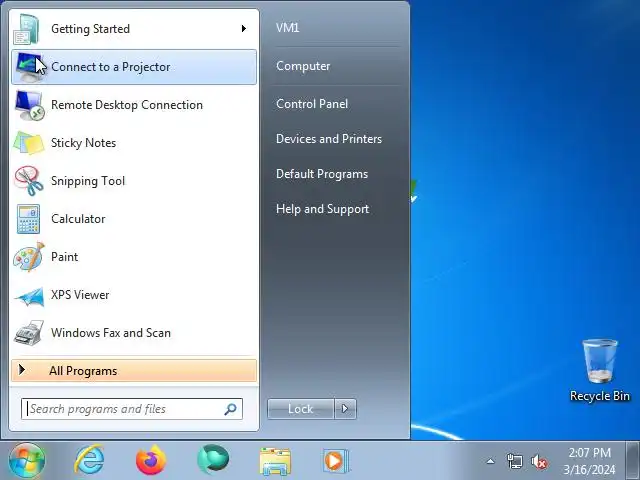Open Getting Started from the Start menu
The image size is (640, 480).
(x=134, y=29)
